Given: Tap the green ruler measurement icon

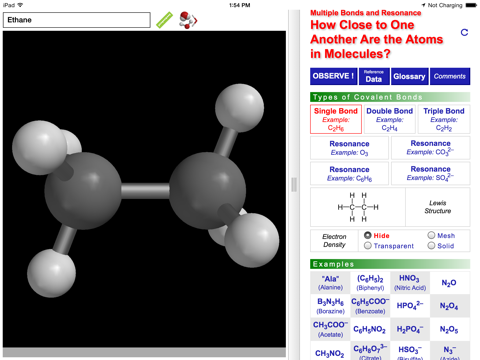Looking at the screenshot, I should click(x=165, y=20).
